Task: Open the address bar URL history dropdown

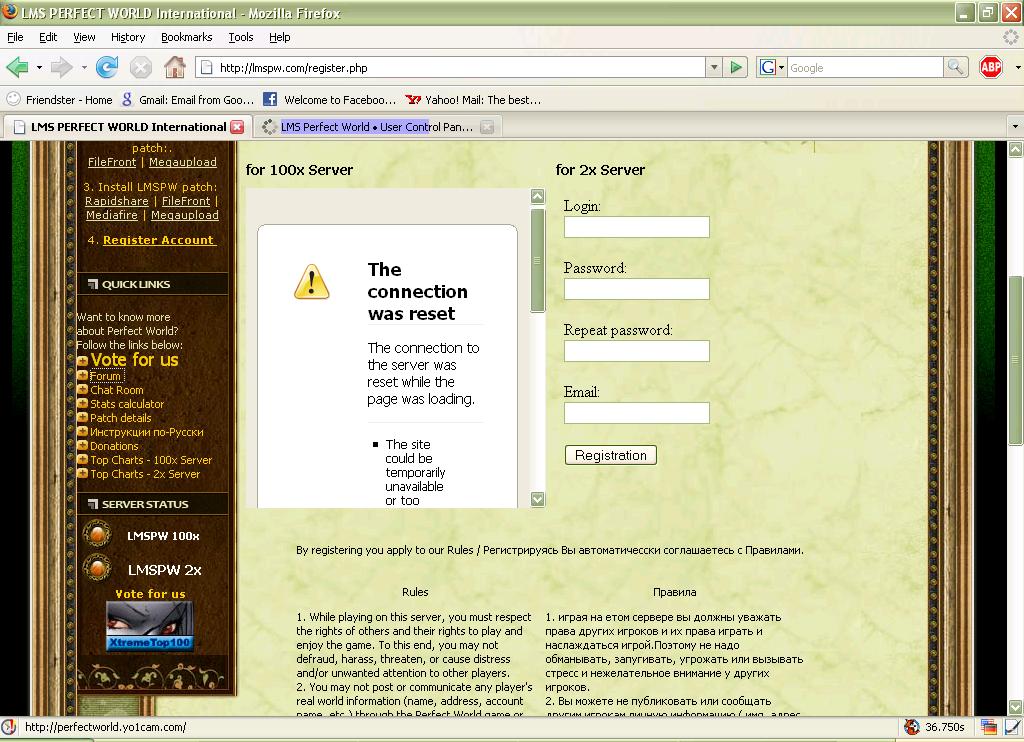Action: click(x=714, y=68)
